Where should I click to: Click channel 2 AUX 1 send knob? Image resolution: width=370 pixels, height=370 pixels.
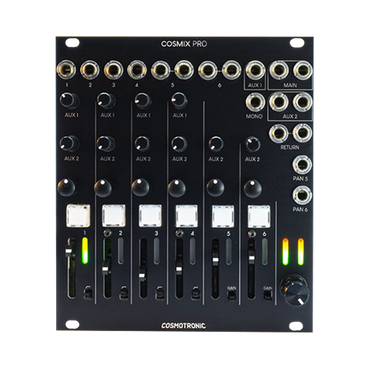point(106,100)
